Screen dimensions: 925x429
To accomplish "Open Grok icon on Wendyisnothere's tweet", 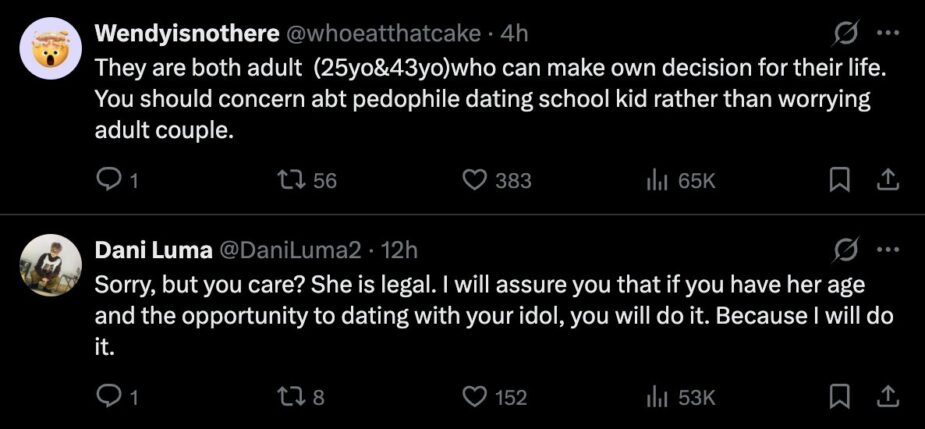I will pyautogui.click(x=845, y=35).
